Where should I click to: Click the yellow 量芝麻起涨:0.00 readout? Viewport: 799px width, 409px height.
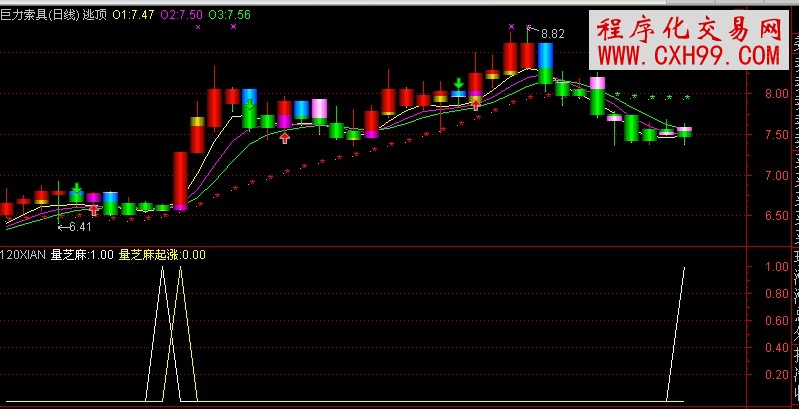pyautogui.click(x=162, y=254)
